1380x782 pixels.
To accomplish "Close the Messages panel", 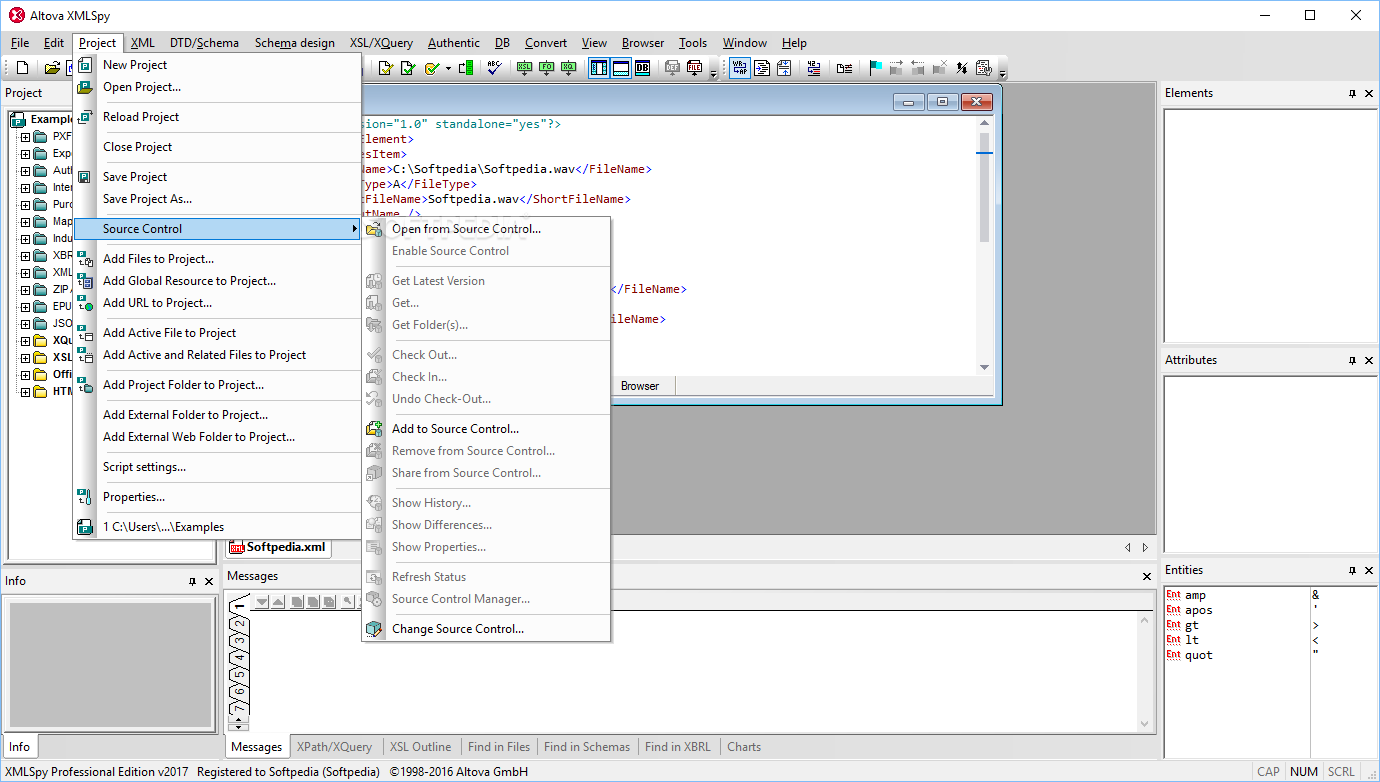I will tap(1147, 577).
